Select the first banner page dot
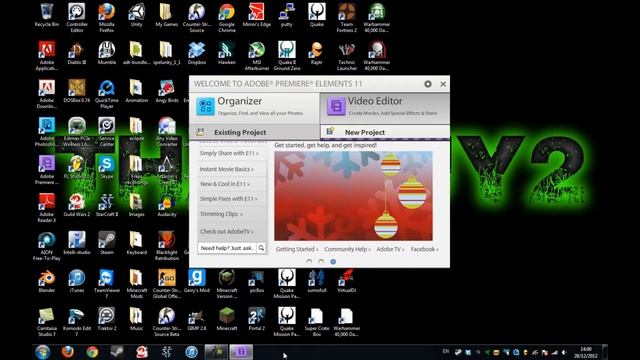Viewport: 640px width, 360px height. [x=309, y=262]
